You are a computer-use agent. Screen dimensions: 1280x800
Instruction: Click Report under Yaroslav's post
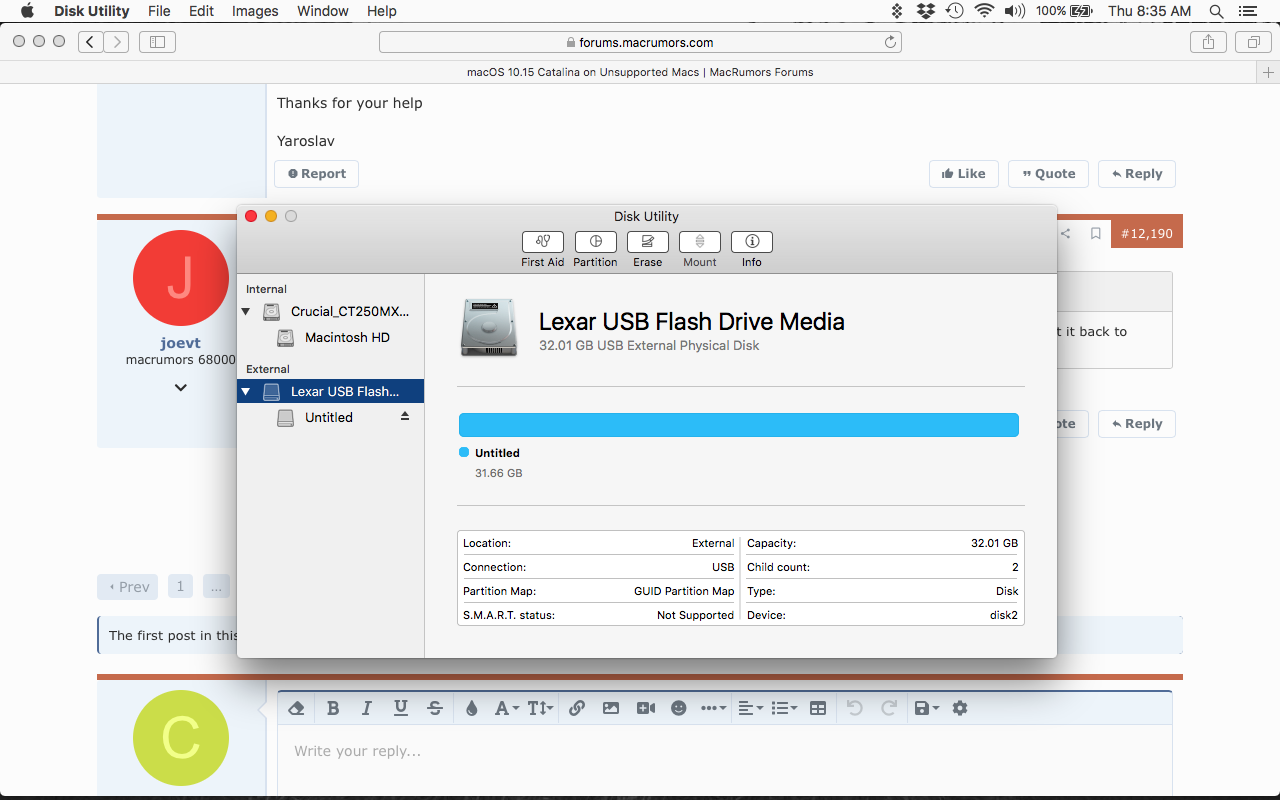tap(317, 174)
